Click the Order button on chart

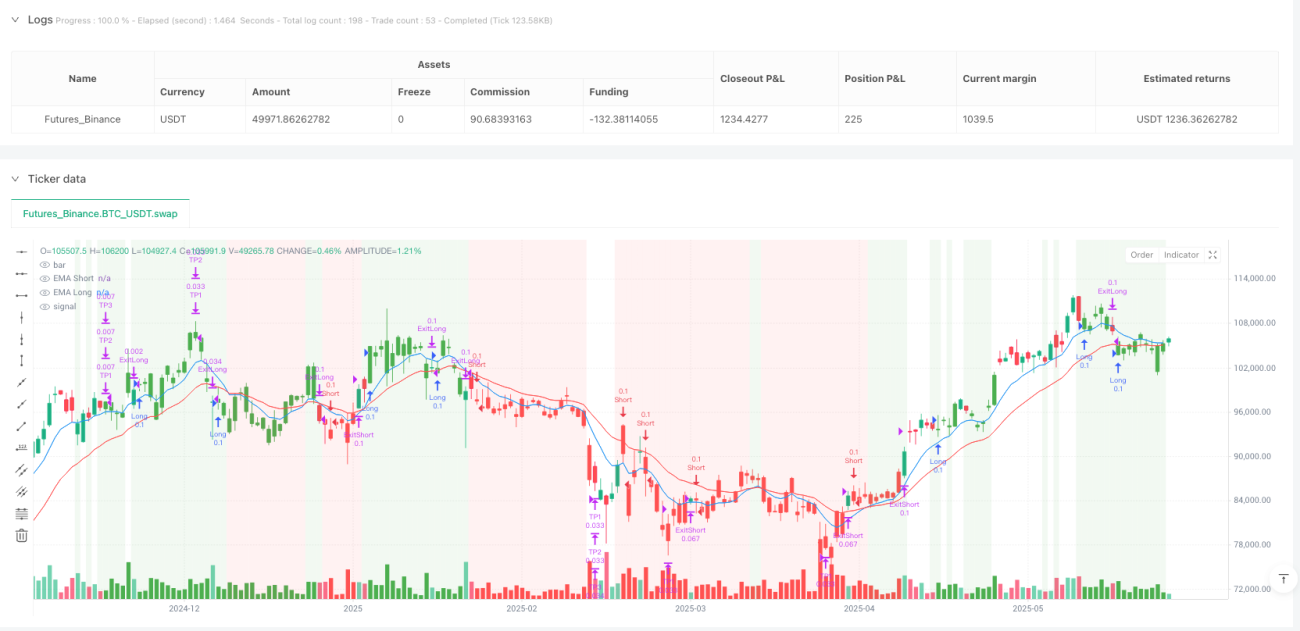1142,255
